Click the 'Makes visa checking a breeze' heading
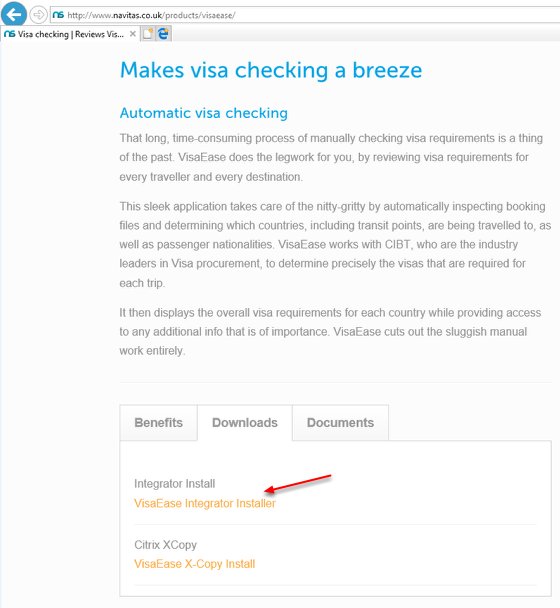560x608 pixels. 271,70
